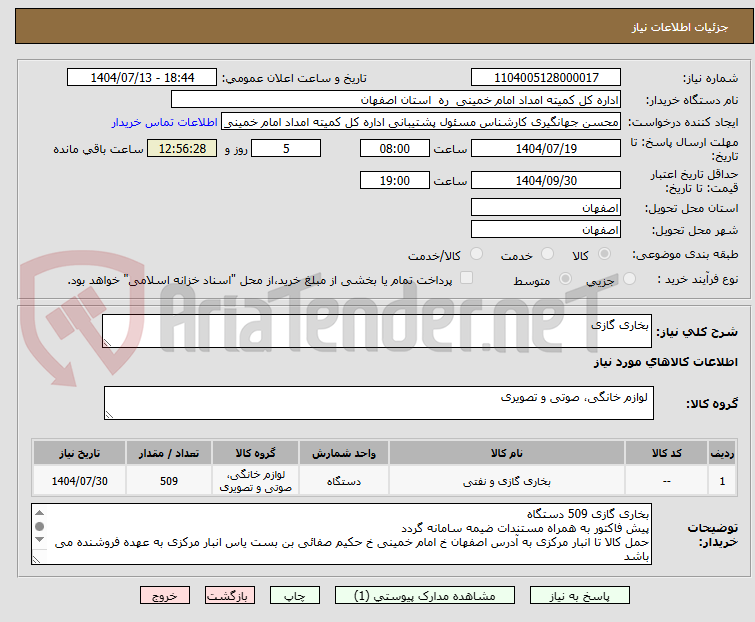Image resolution: width=755 pixels, height=622 pixels.
Task: Click the پاسخ به نیاز button
Action: coord(580,596)
